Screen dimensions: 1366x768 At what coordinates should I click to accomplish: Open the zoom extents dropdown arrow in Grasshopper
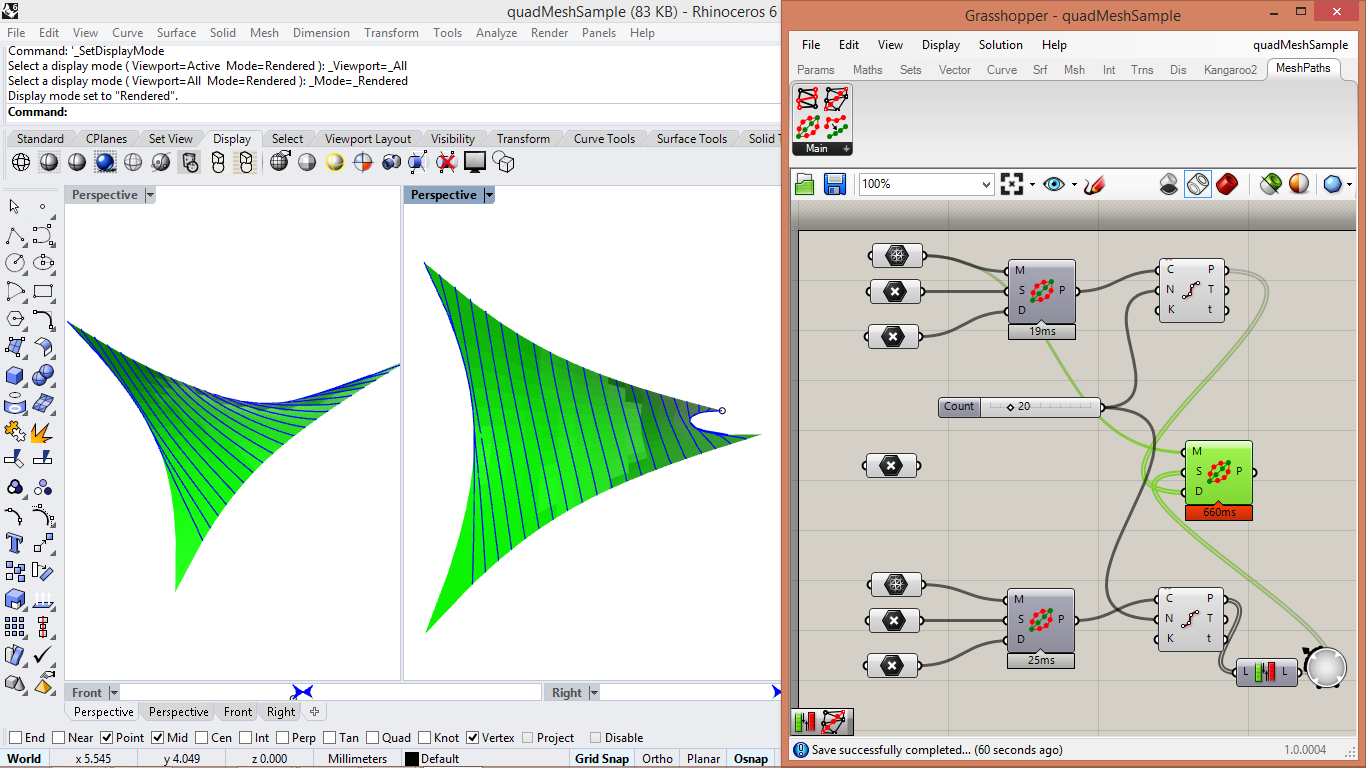[x=1033, y=184]
